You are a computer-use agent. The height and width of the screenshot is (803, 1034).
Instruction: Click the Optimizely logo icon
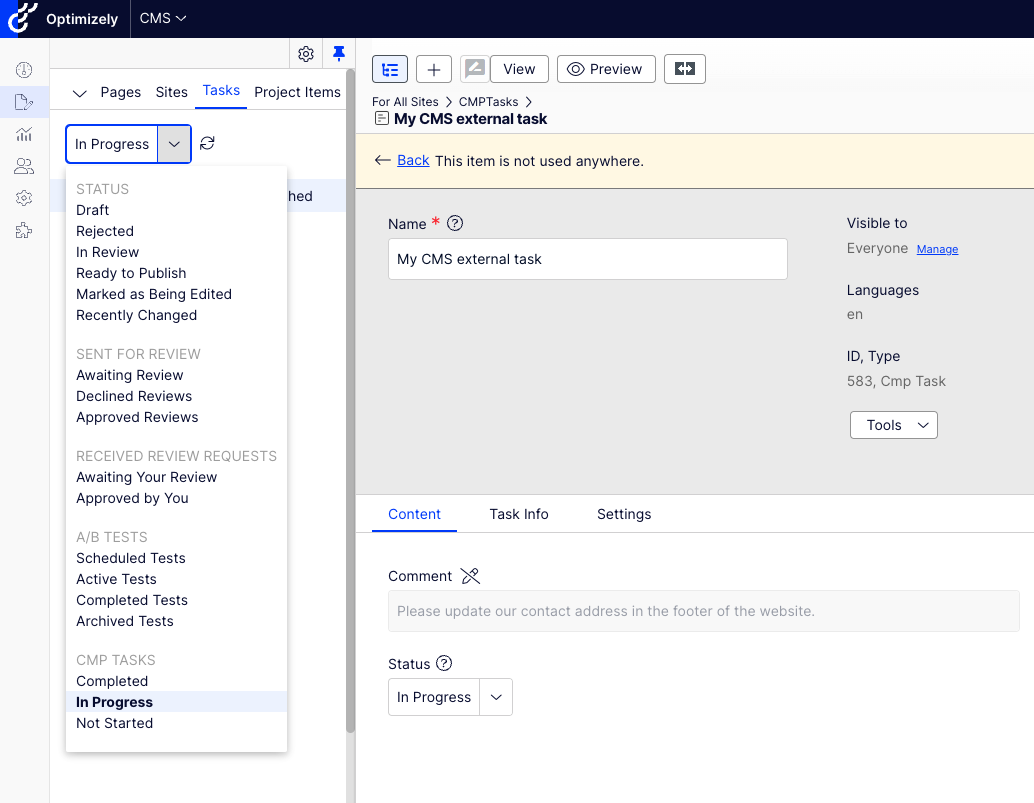pyautogui.click(x=20, y=19)
